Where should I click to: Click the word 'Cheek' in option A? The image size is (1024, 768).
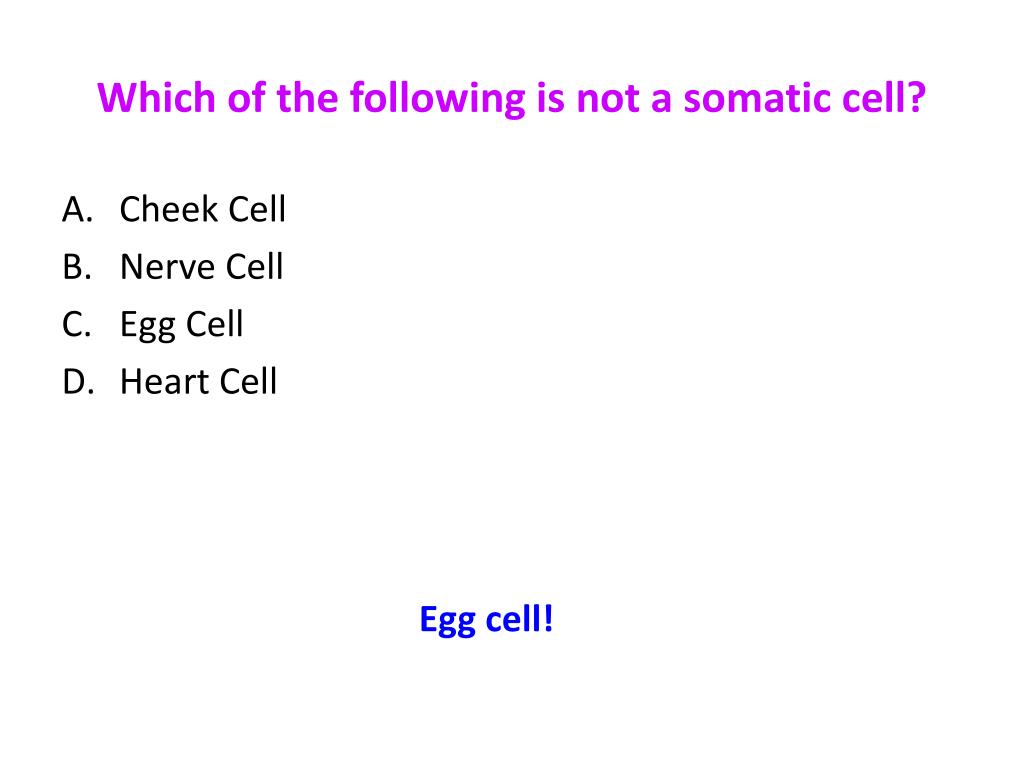(x=168, y=210)
